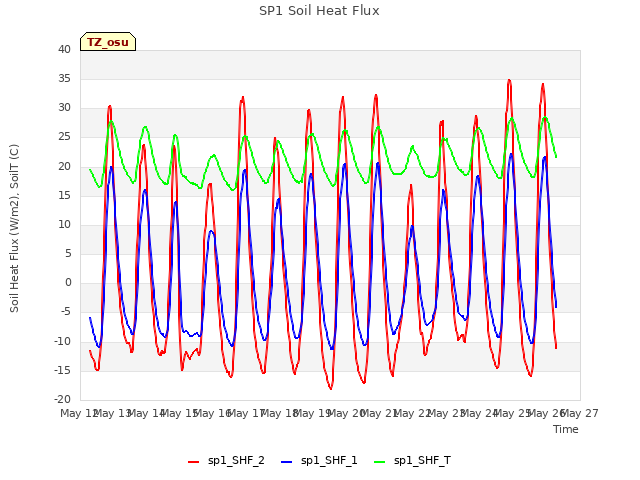Click the y-axis tick value 40

click(x=64, y=49)
